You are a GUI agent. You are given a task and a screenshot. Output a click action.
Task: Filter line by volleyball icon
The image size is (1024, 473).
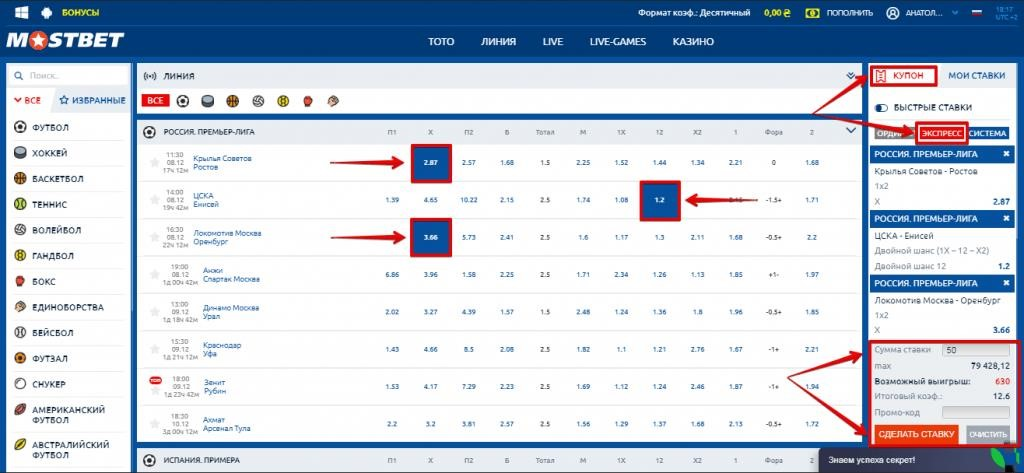click(258, 101)
